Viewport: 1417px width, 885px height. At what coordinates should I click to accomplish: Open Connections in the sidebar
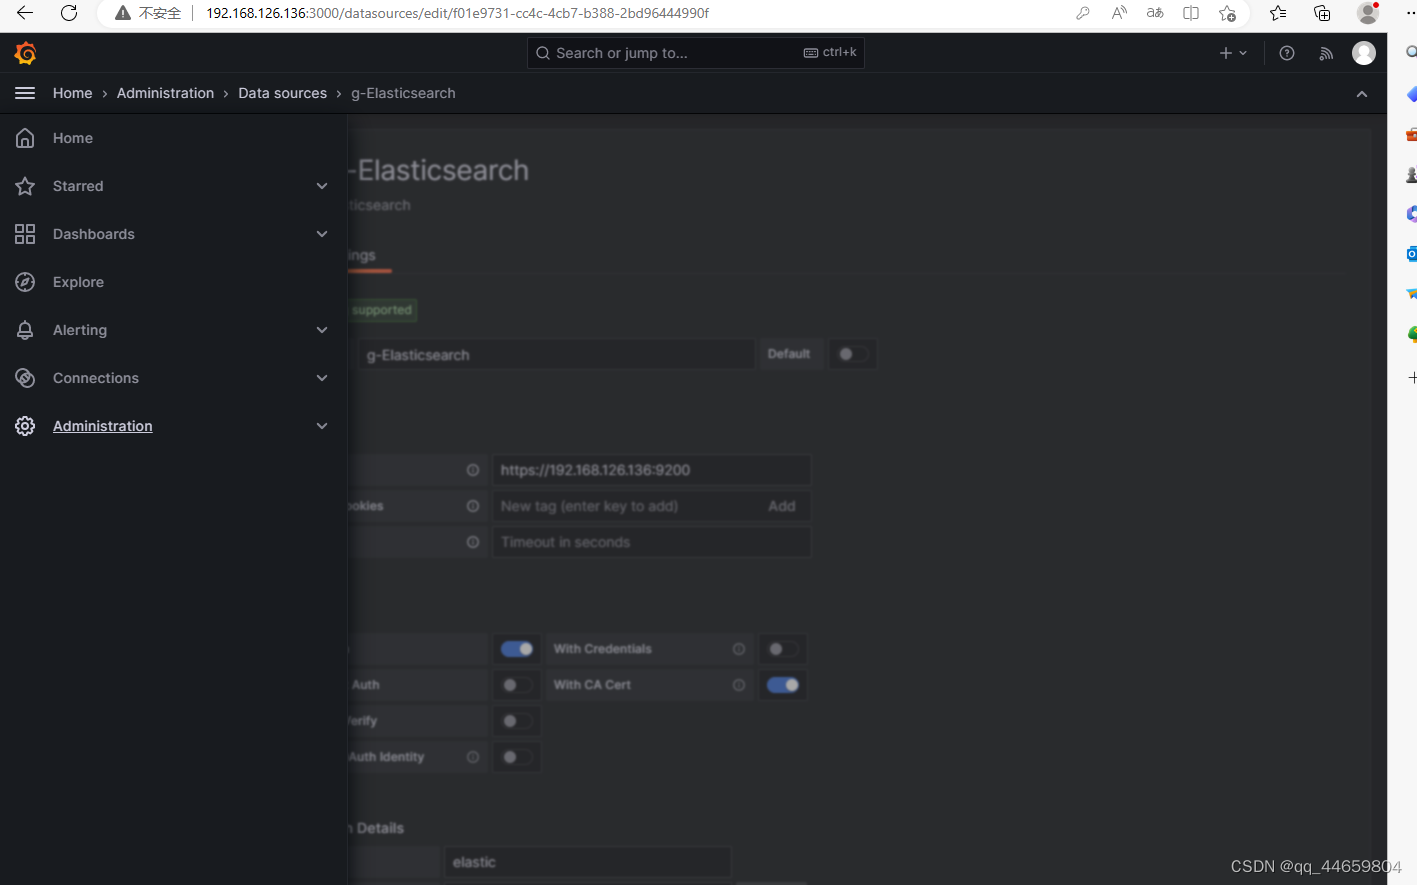pos(96,378)
